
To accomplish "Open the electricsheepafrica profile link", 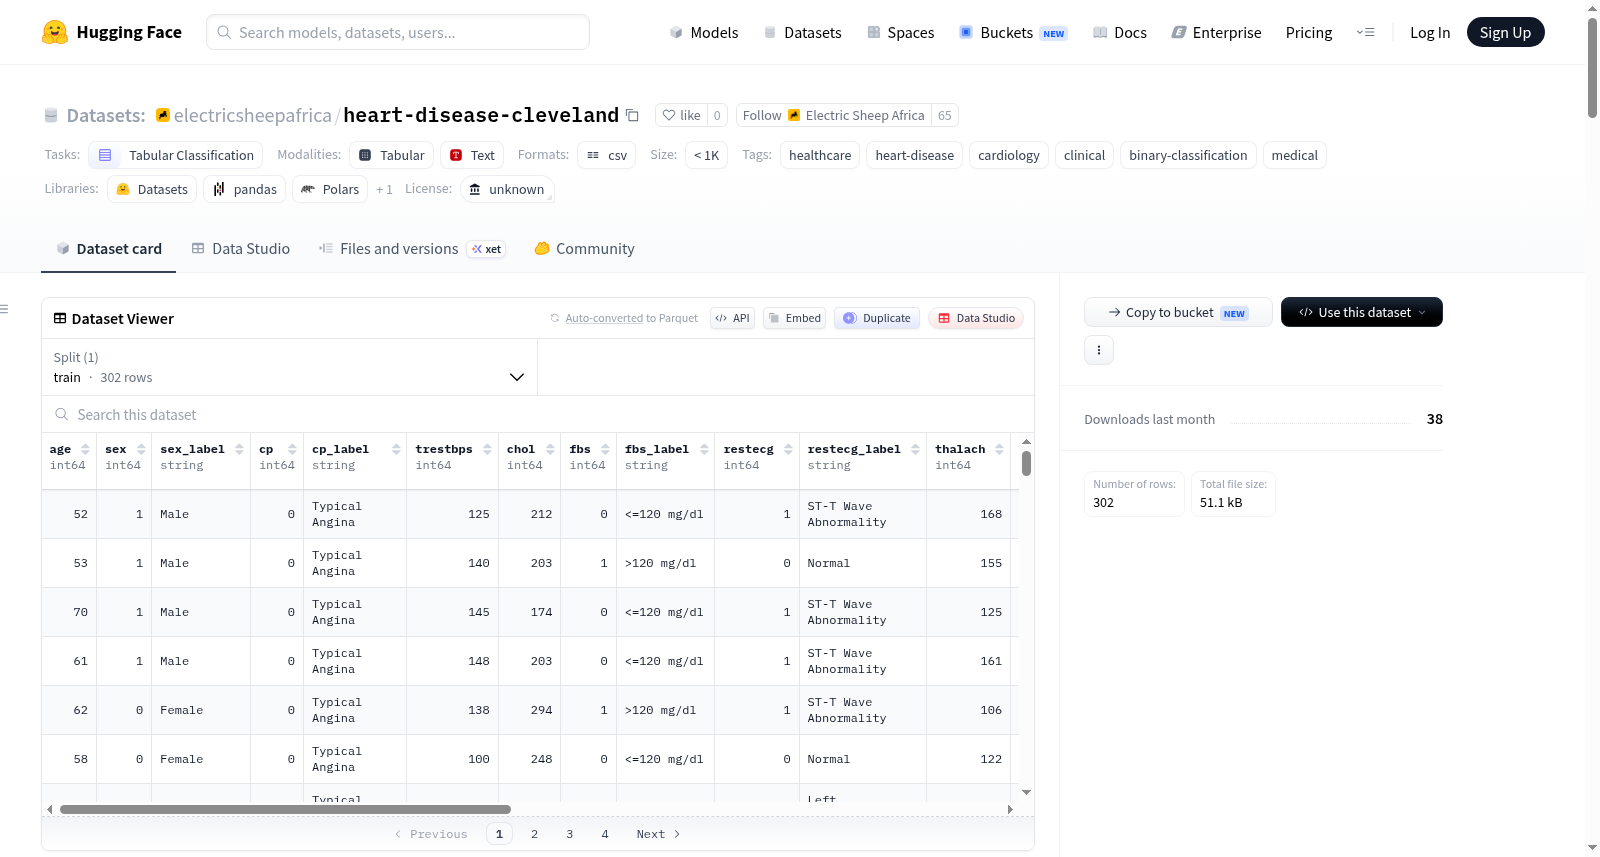I will click(252, 115).
